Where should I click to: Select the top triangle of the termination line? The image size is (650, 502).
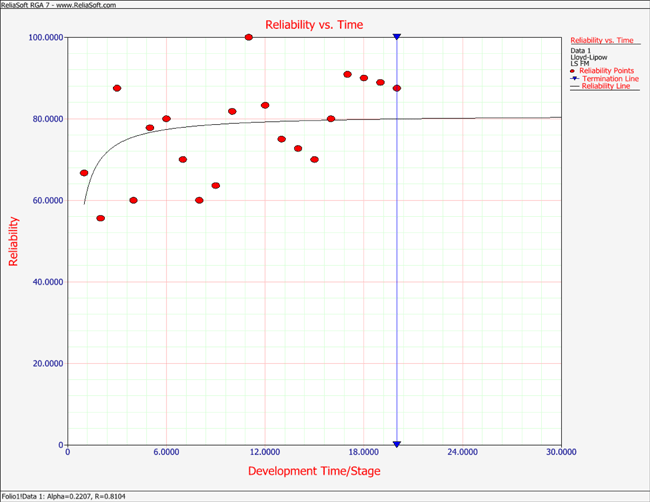[397, 37]
